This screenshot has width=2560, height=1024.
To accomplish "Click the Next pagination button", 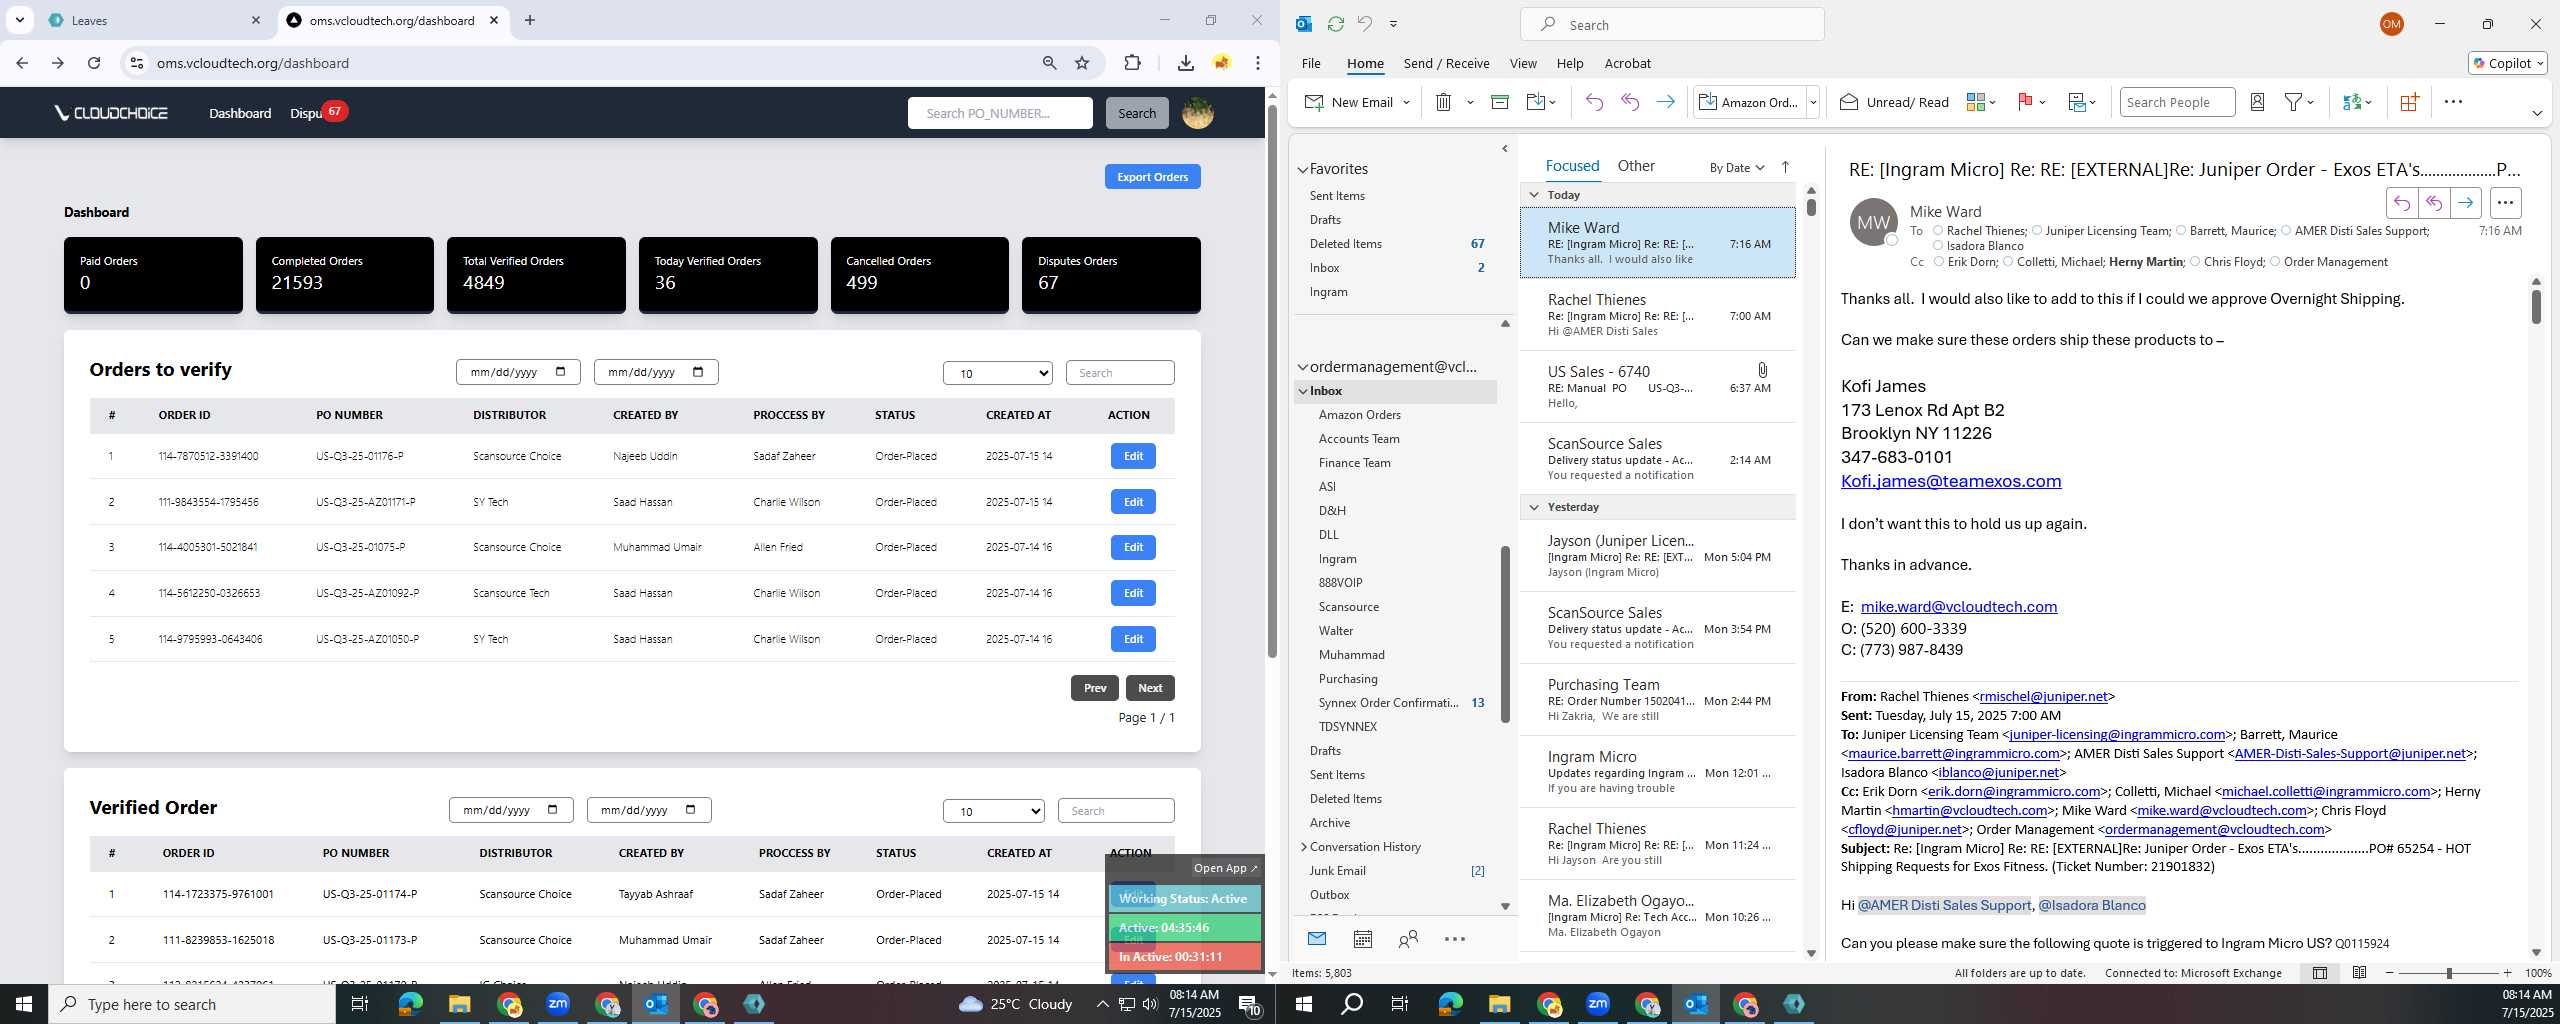I will 1149,688.
